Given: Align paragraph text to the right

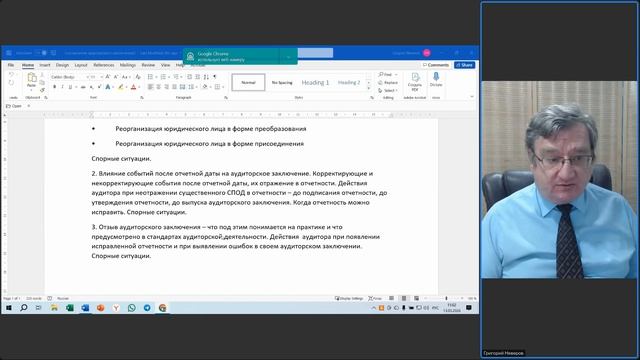Looking at the screenshot, I should coord(167,87).
